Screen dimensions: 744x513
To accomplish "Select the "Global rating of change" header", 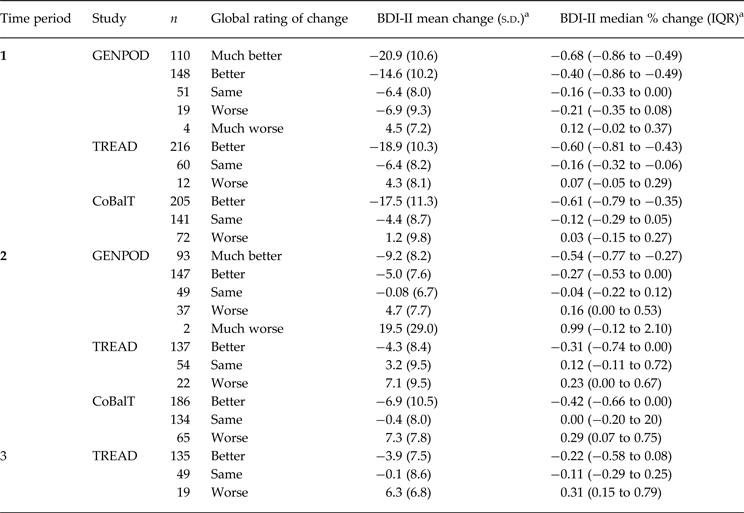I will coord(279,20).
